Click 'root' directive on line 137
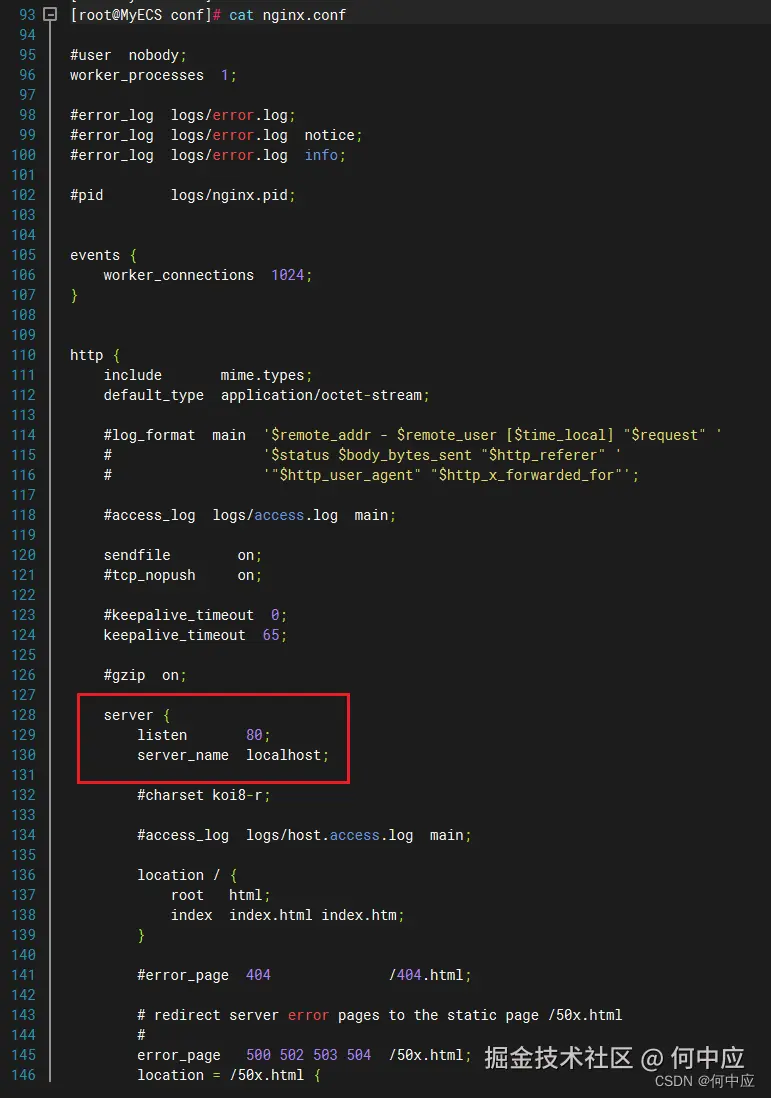The image size is (771, 1098). 187,895
